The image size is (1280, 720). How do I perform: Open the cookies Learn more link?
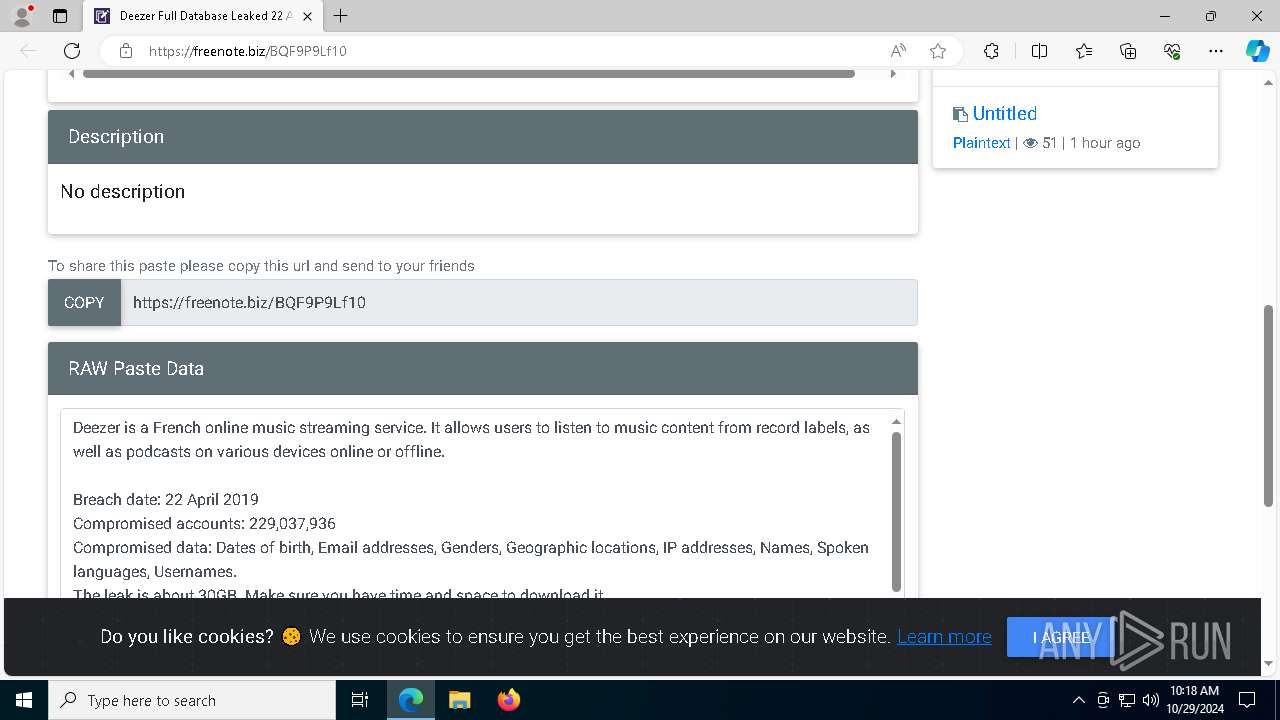[x=944, y=636]
